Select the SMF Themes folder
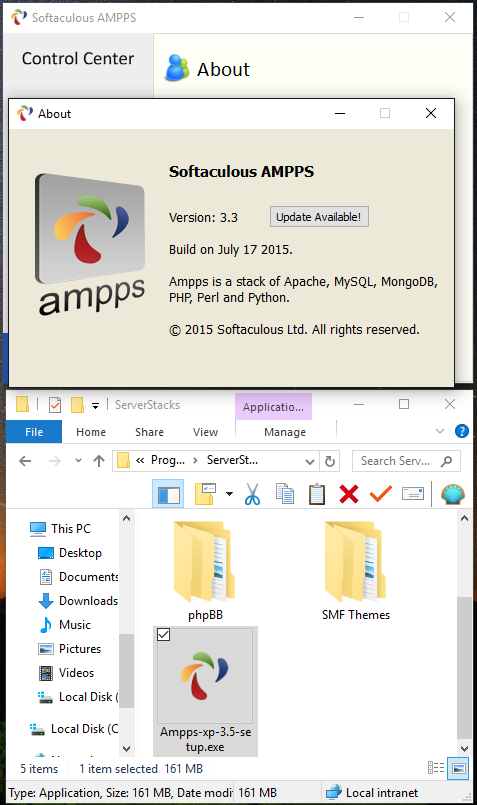 click(356, 571)
